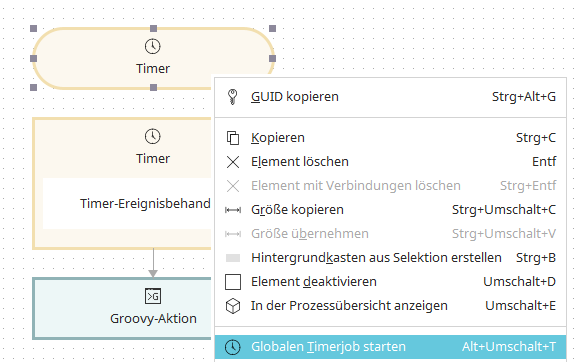
Task: Click the X icon beside Element löschen
Action: (233, 162)
